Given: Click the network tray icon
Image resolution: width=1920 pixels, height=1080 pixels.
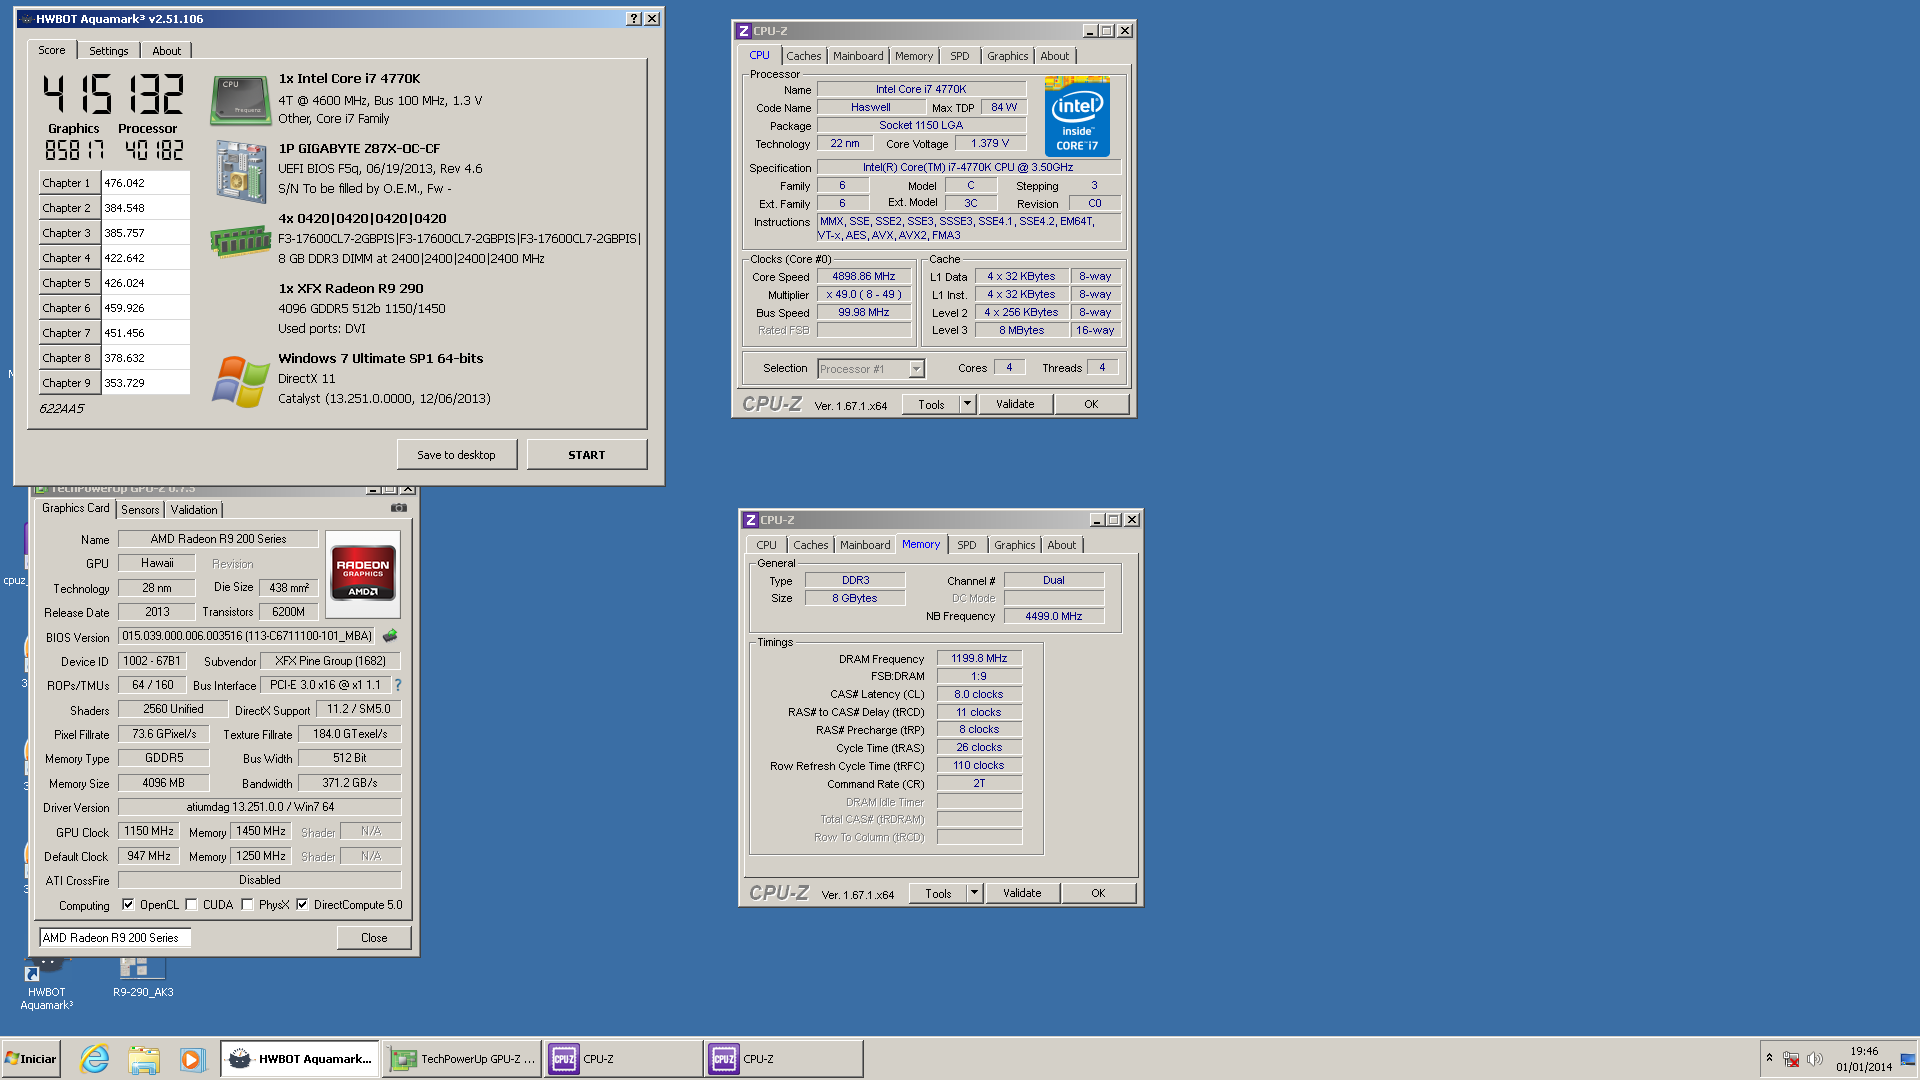Looking at the screenshot, I should tap(1791, 1059).
